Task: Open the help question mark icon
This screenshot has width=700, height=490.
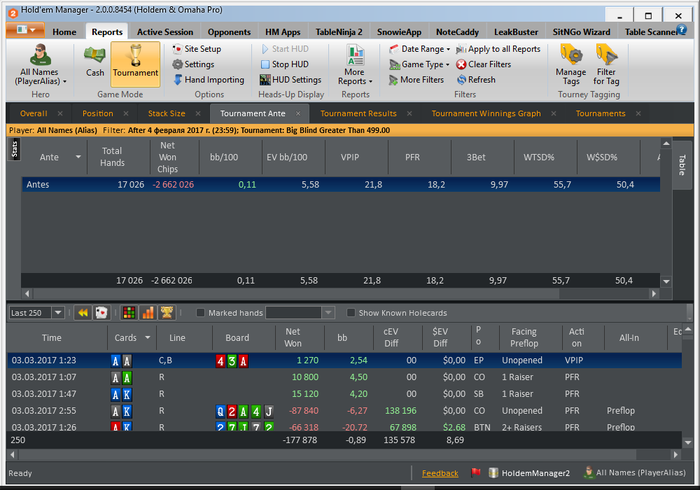Action: (x=681, y=29)
